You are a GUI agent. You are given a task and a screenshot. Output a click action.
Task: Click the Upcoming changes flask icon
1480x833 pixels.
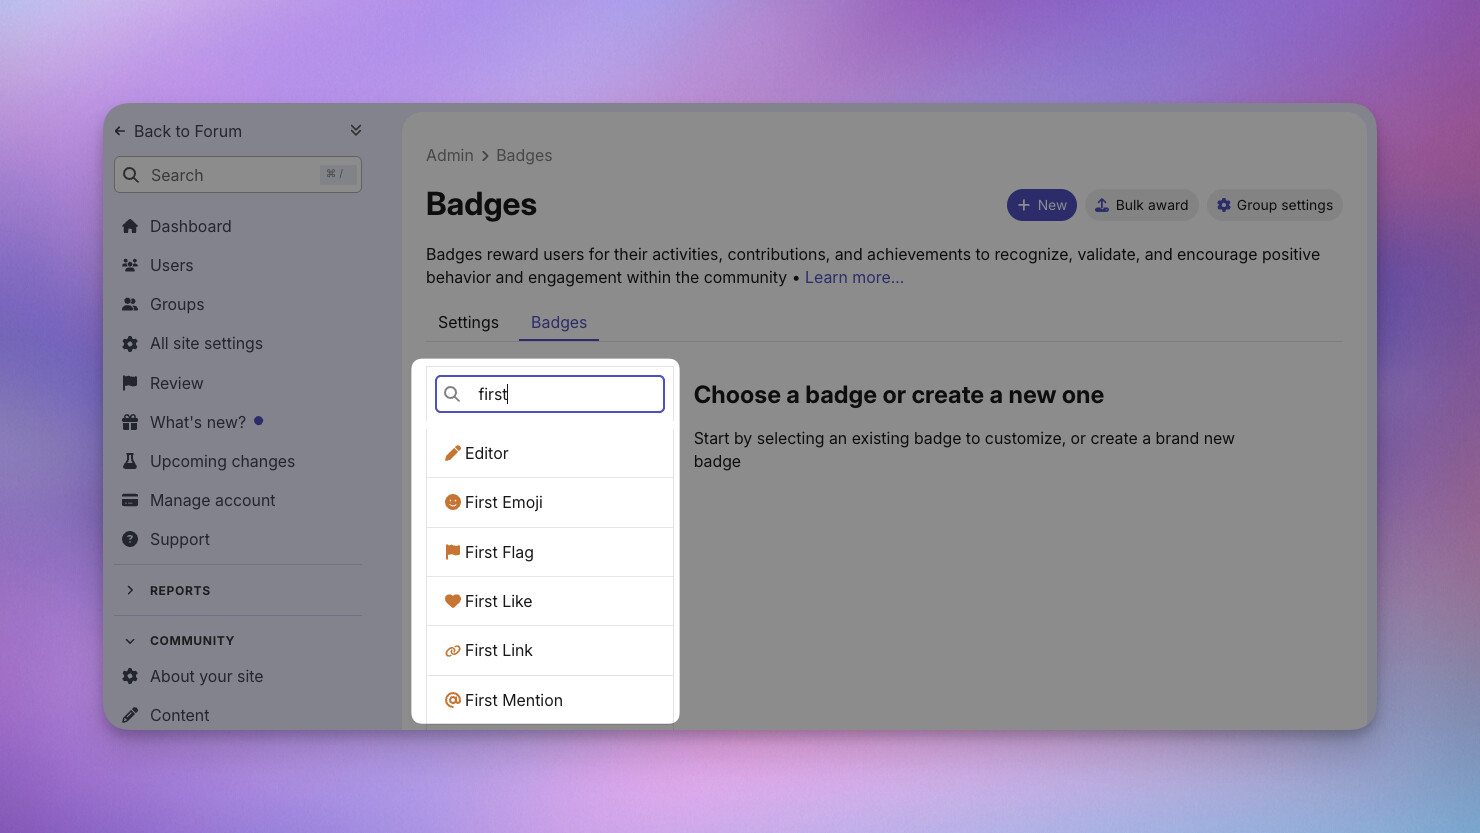[130, 461]
